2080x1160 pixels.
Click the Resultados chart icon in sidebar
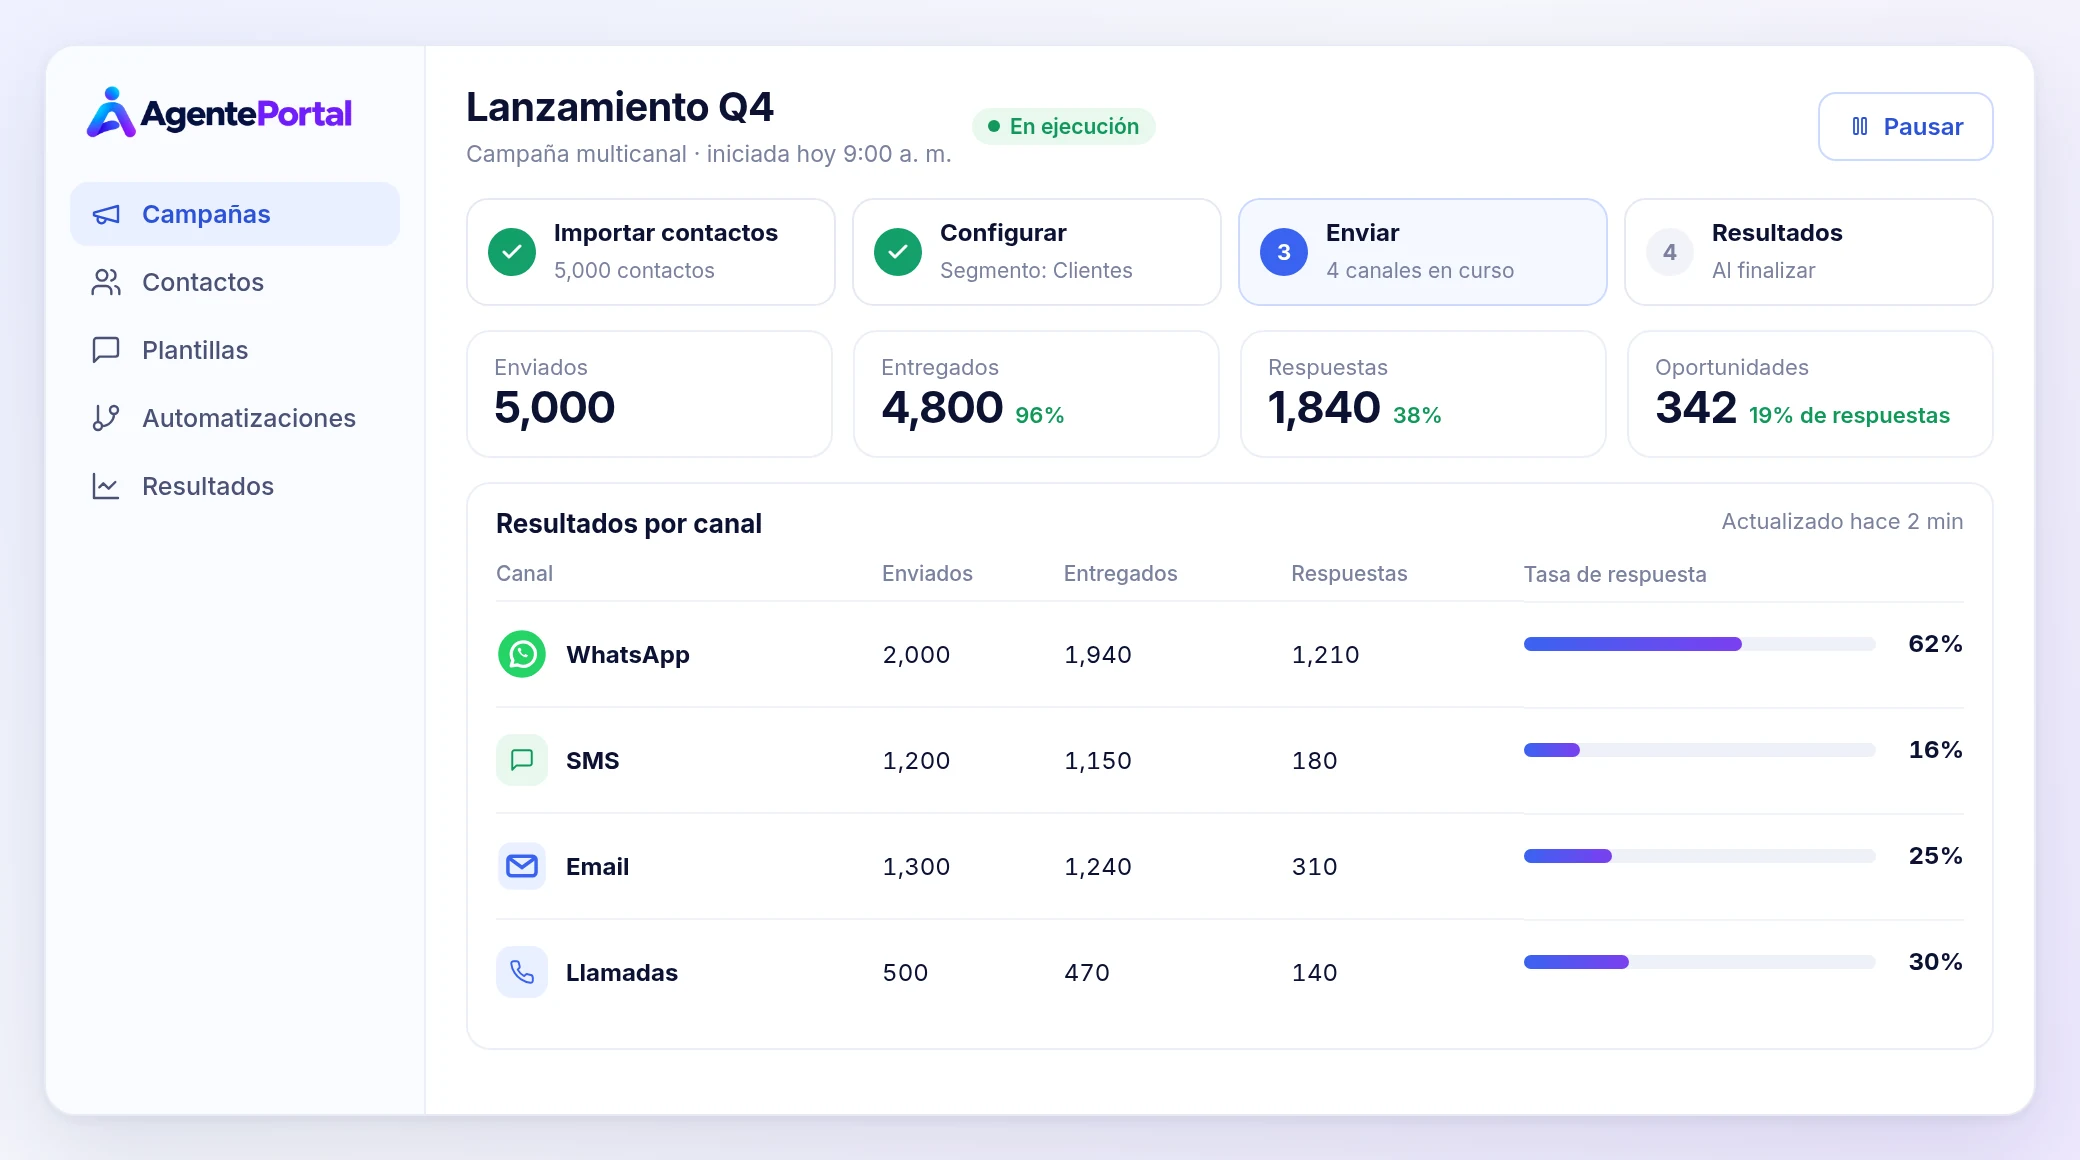pos(106,486)
